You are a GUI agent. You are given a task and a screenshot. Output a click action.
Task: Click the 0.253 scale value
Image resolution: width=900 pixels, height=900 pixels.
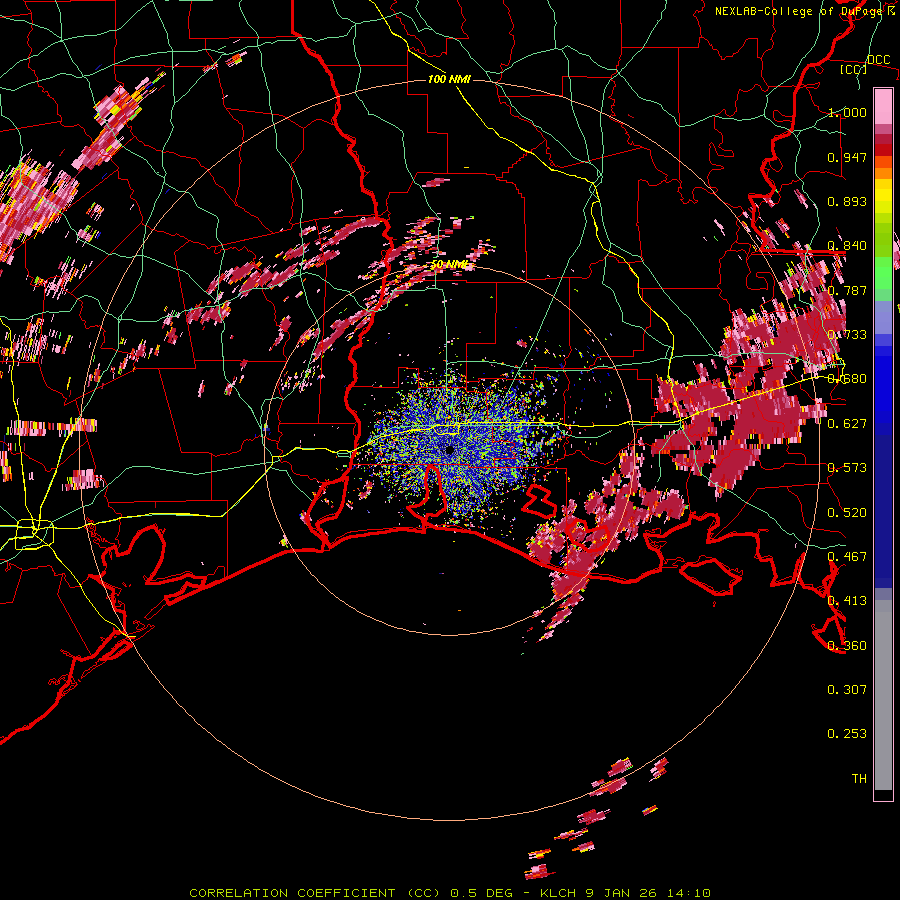847,734
